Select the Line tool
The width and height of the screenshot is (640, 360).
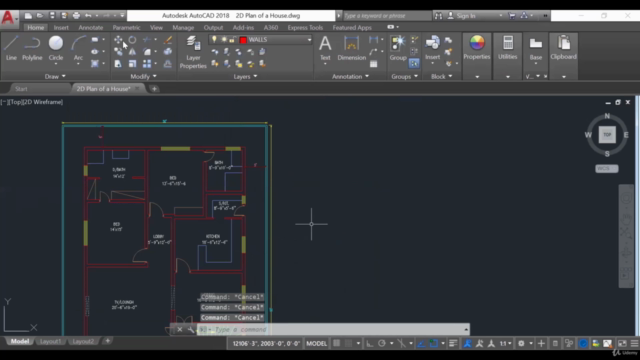point(11,48)
